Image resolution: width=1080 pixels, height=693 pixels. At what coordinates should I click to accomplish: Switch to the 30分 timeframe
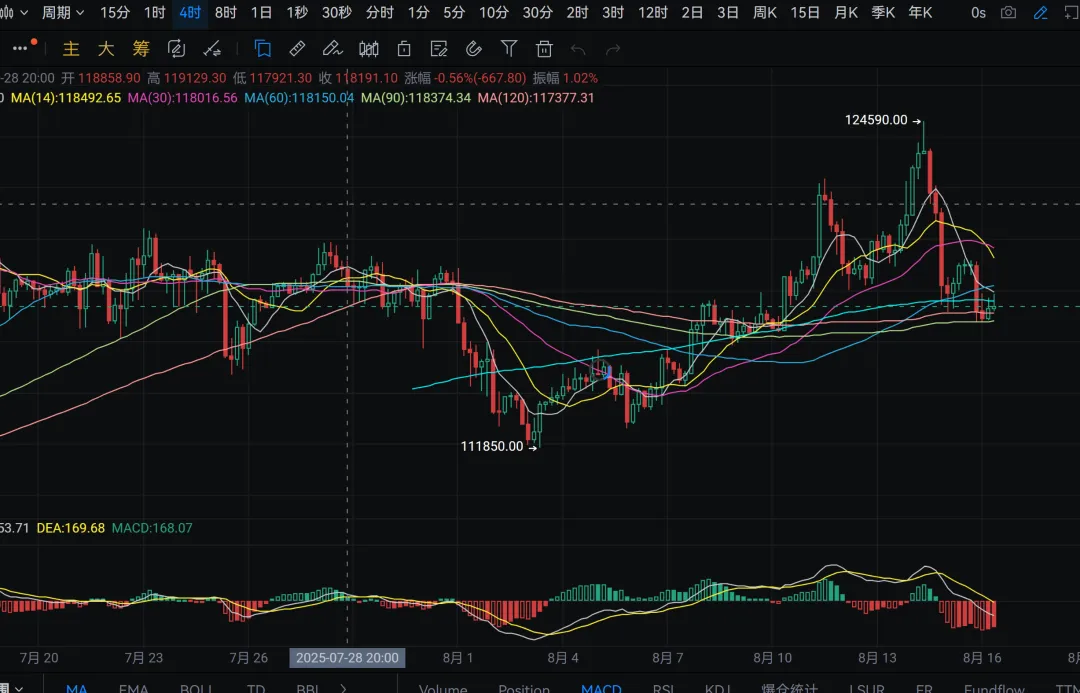coord(537,12)
